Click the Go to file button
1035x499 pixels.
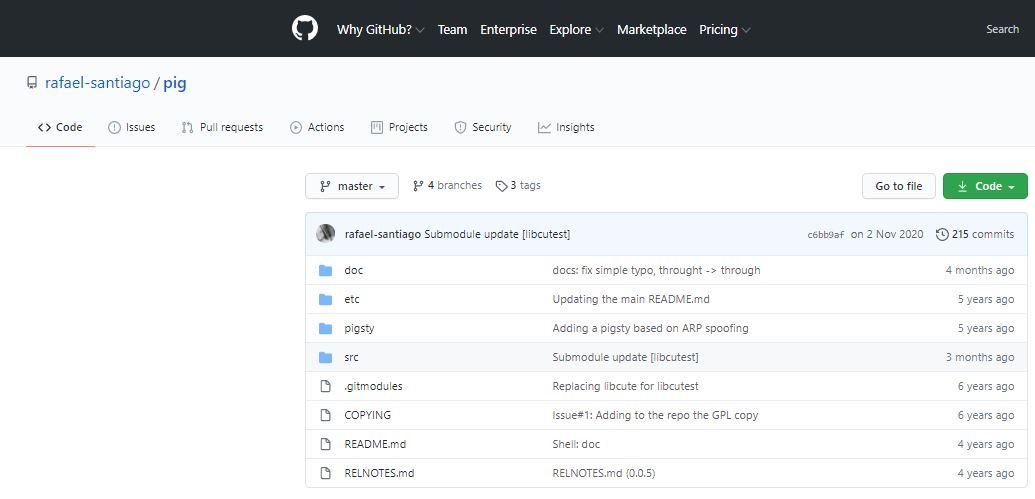point(898,186)
